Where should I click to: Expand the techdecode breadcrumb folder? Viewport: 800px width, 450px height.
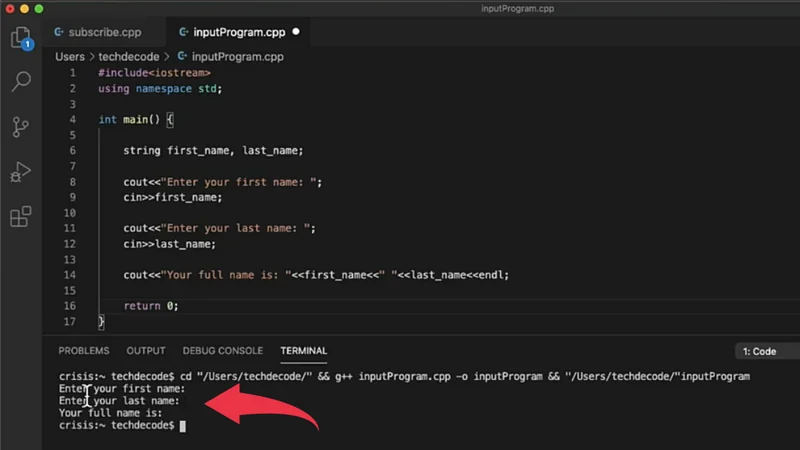[x=130, y=57]
